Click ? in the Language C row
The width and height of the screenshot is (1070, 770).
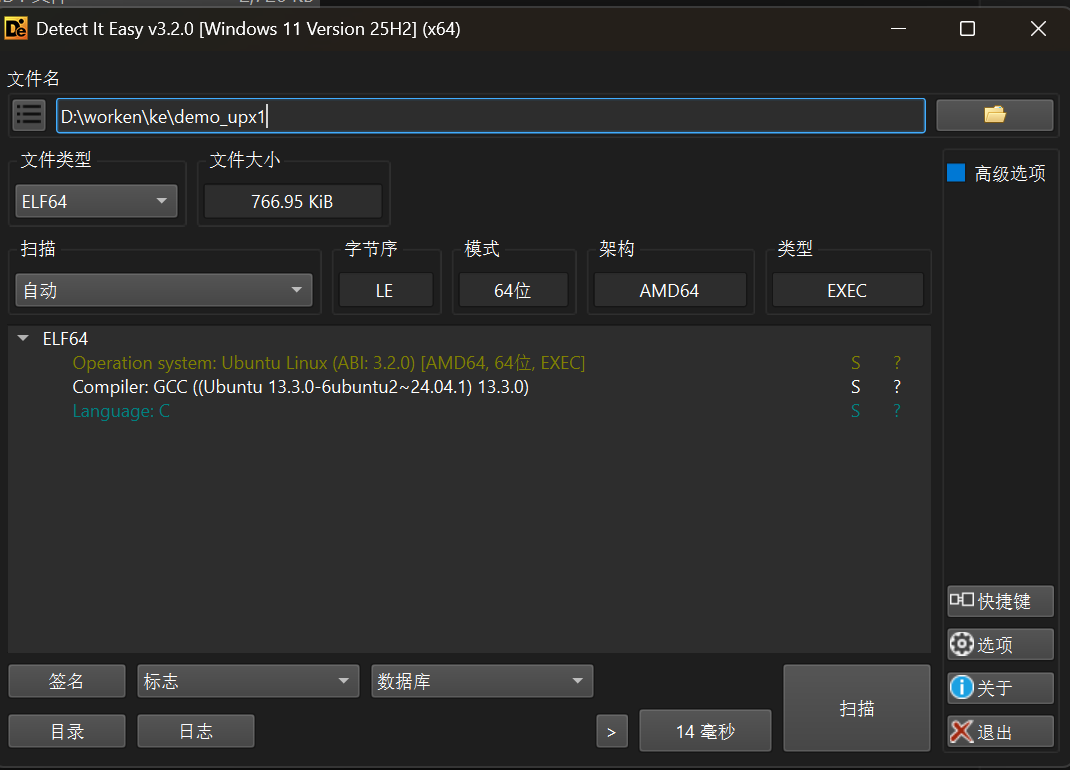click(897, 411)
